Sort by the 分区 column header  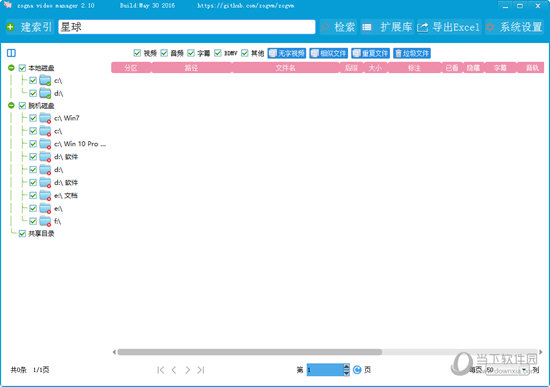click(131, 68)
